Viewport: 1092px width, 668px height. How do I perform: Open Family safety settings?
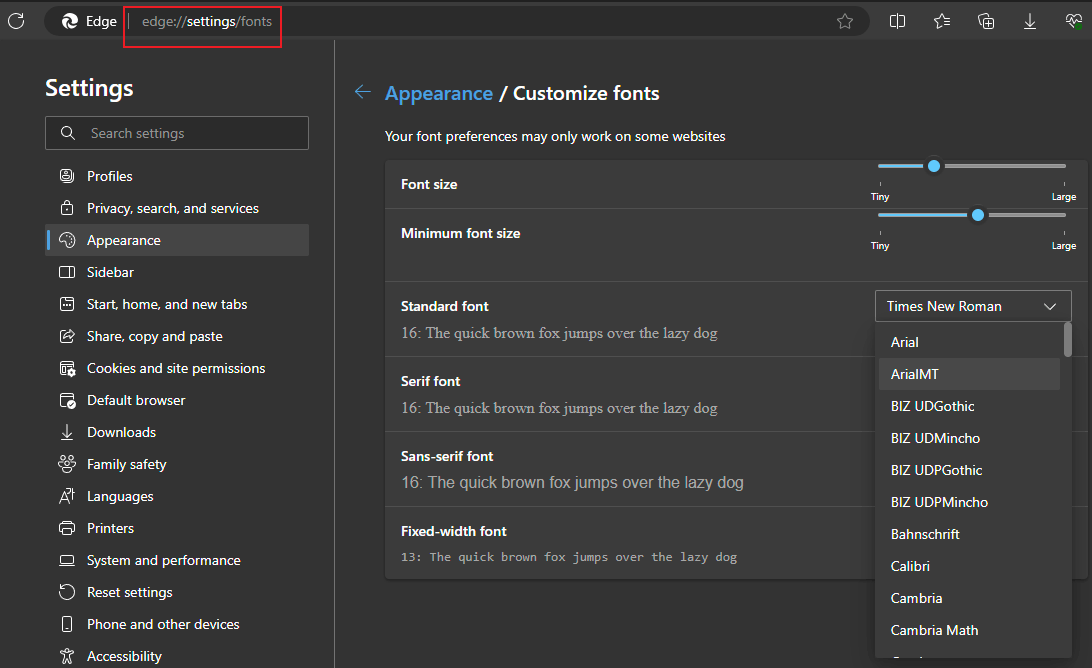[177, 464]
